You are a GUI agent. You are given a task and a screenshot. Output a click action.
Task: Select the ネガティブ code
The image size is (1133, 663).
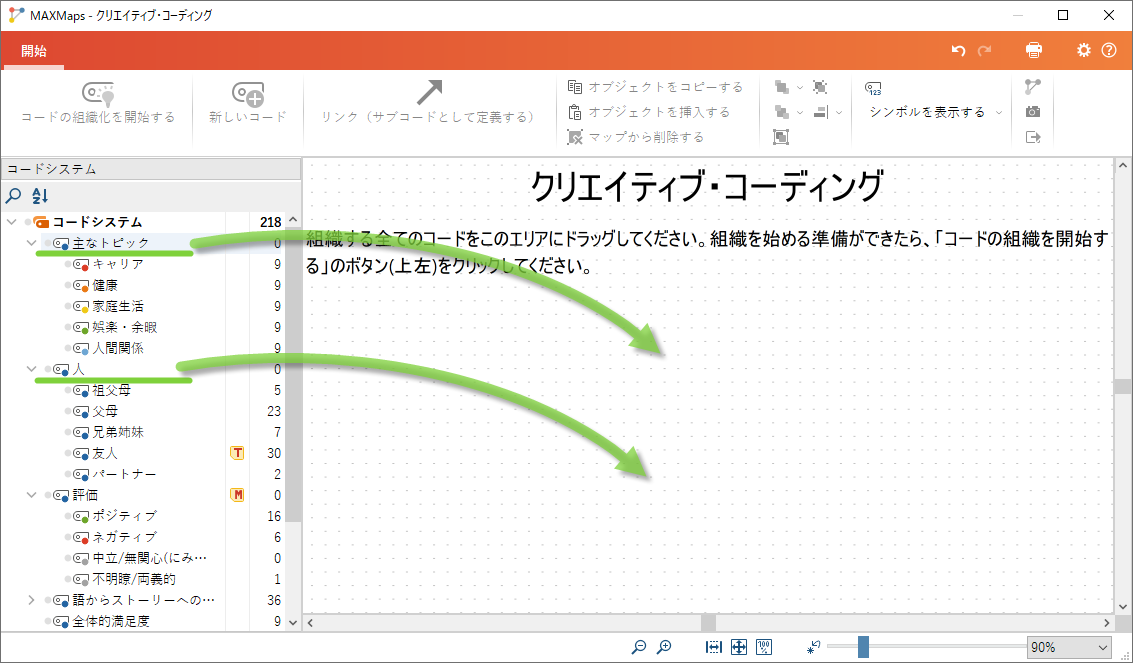[x=125, y=537]
